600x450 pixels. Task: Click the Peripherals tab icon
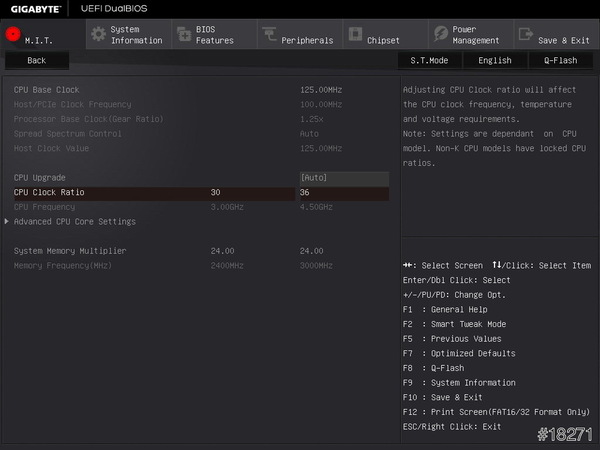click(269, 35)
